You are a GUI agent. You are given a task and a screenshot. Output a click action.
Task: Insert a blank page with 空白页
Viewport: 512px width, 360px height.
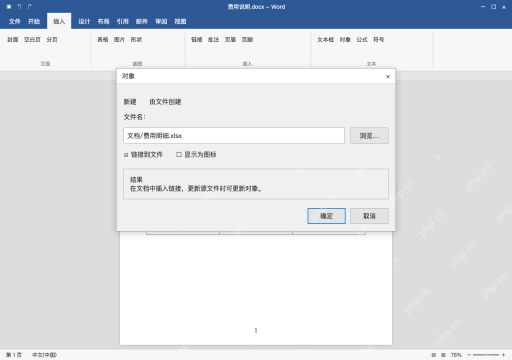32,39
